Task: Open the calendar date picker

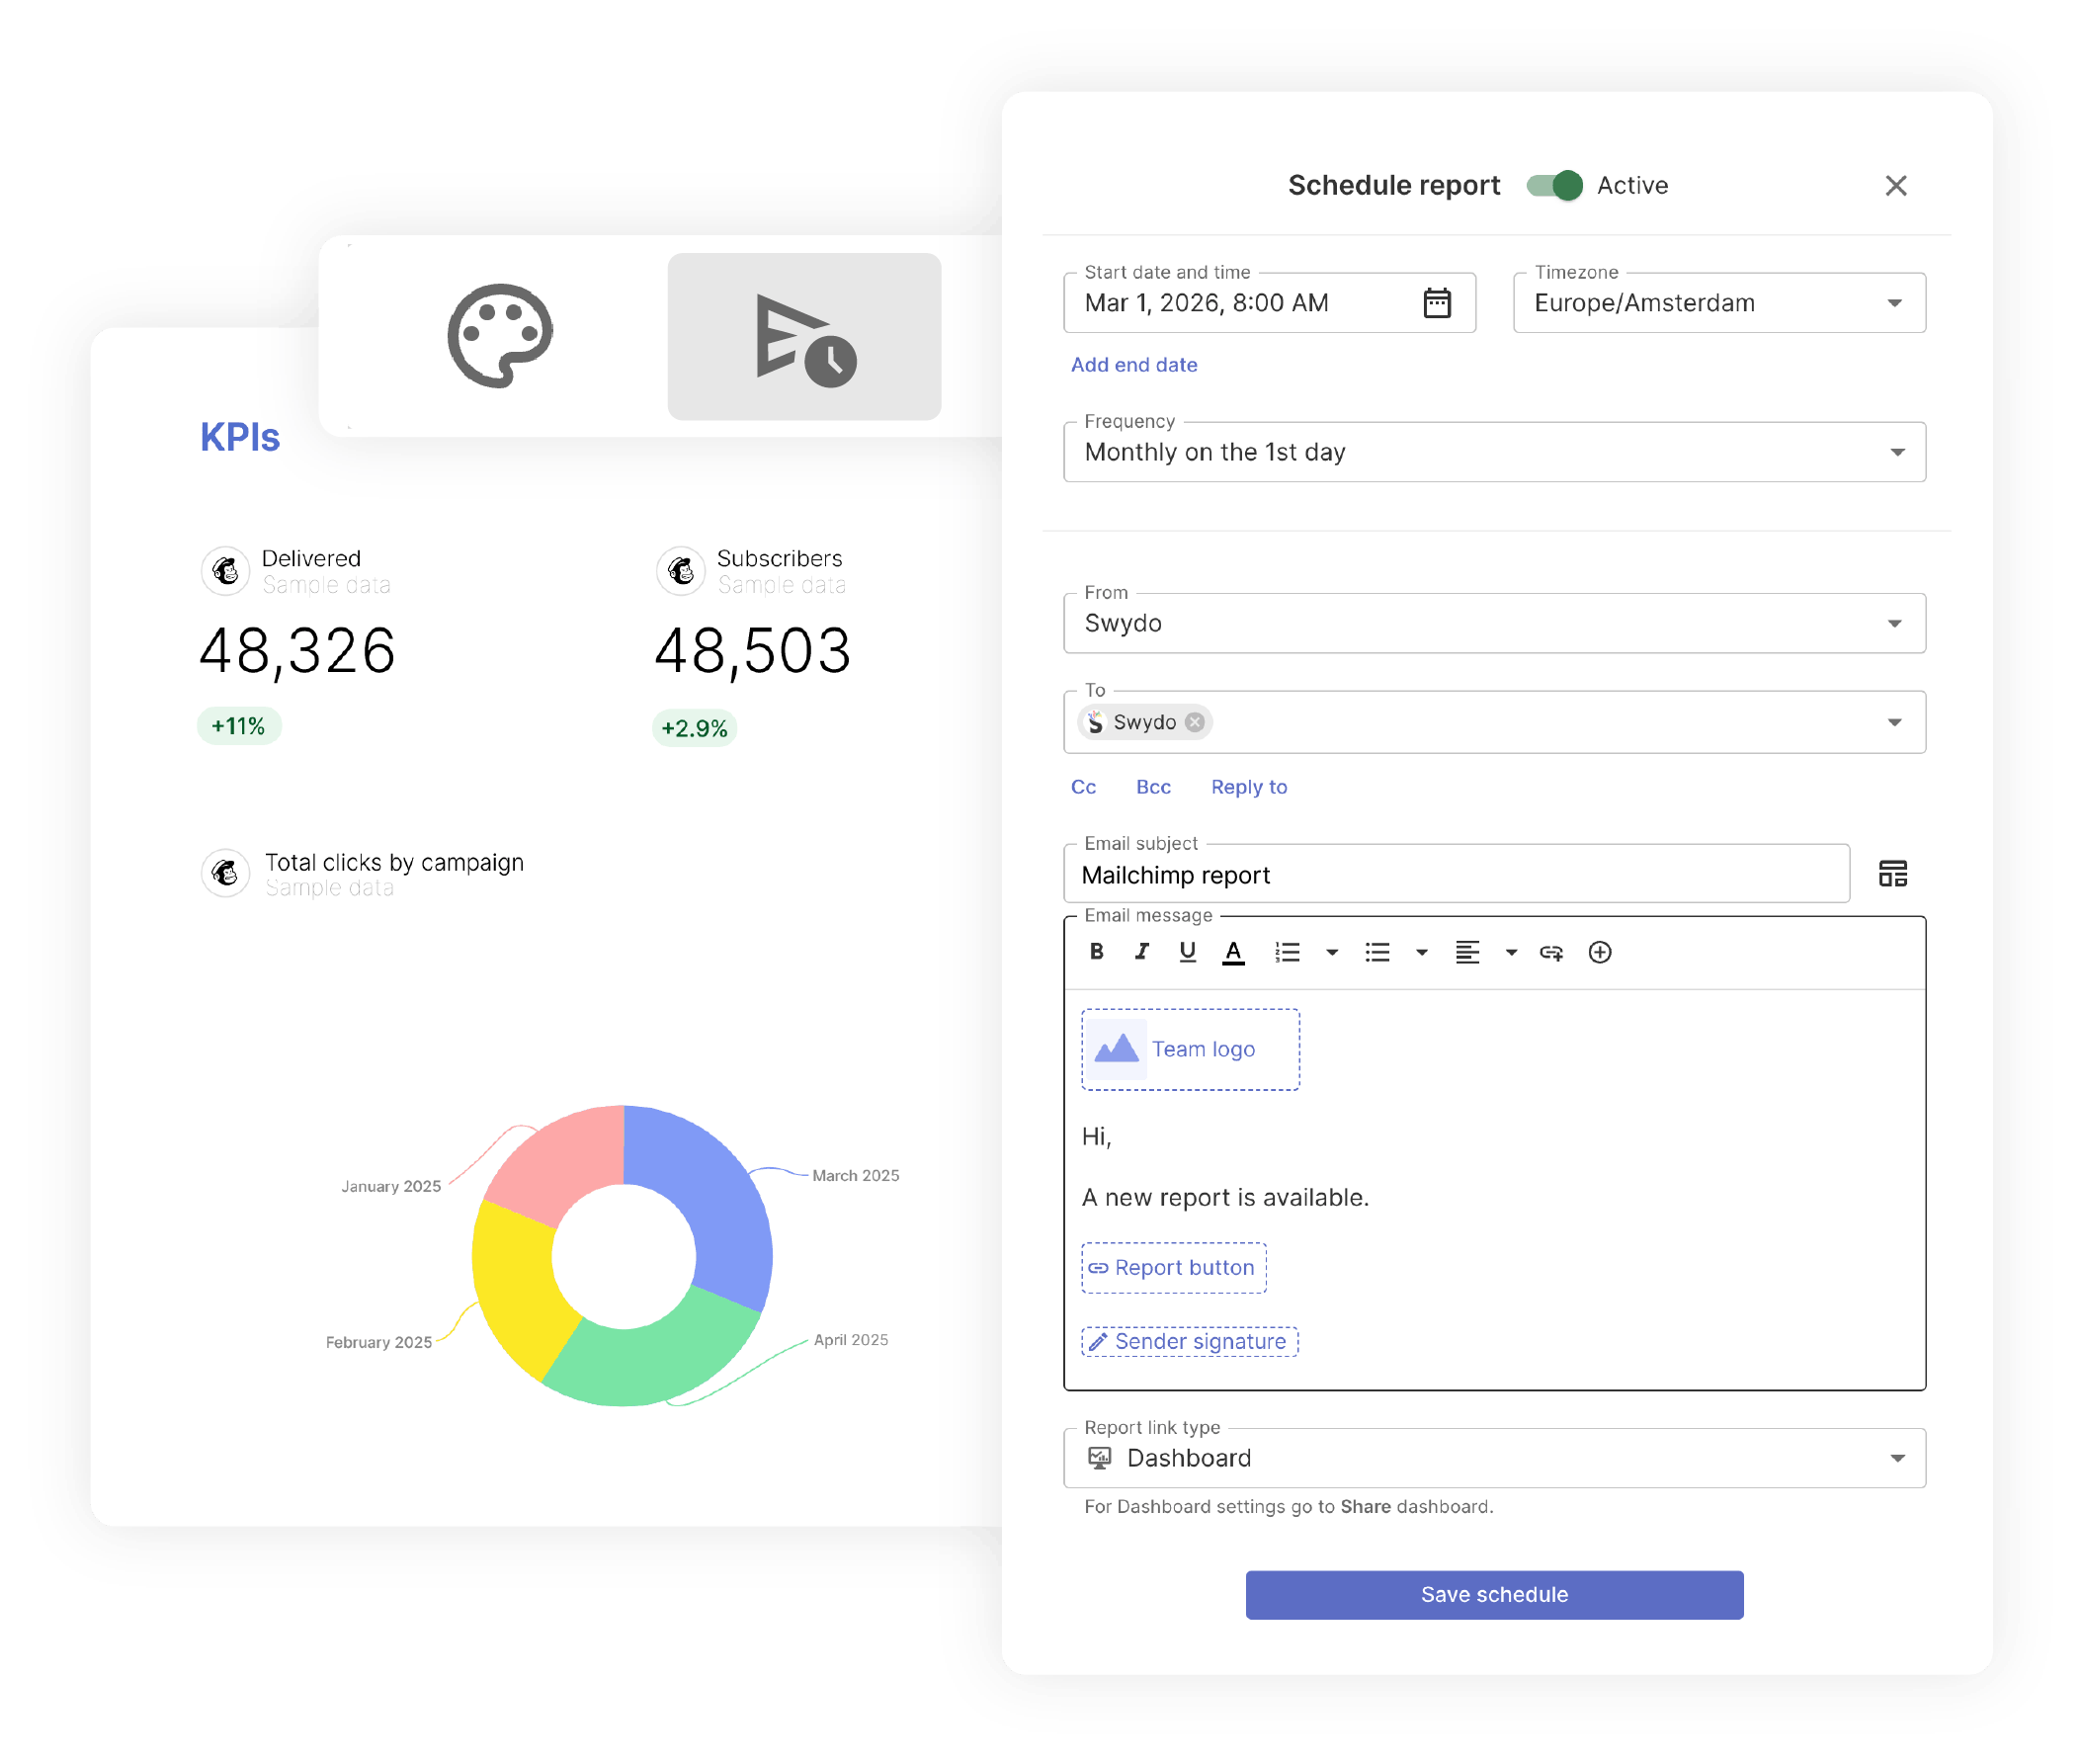Action: pyautogui.click(x=1437, y=302)
